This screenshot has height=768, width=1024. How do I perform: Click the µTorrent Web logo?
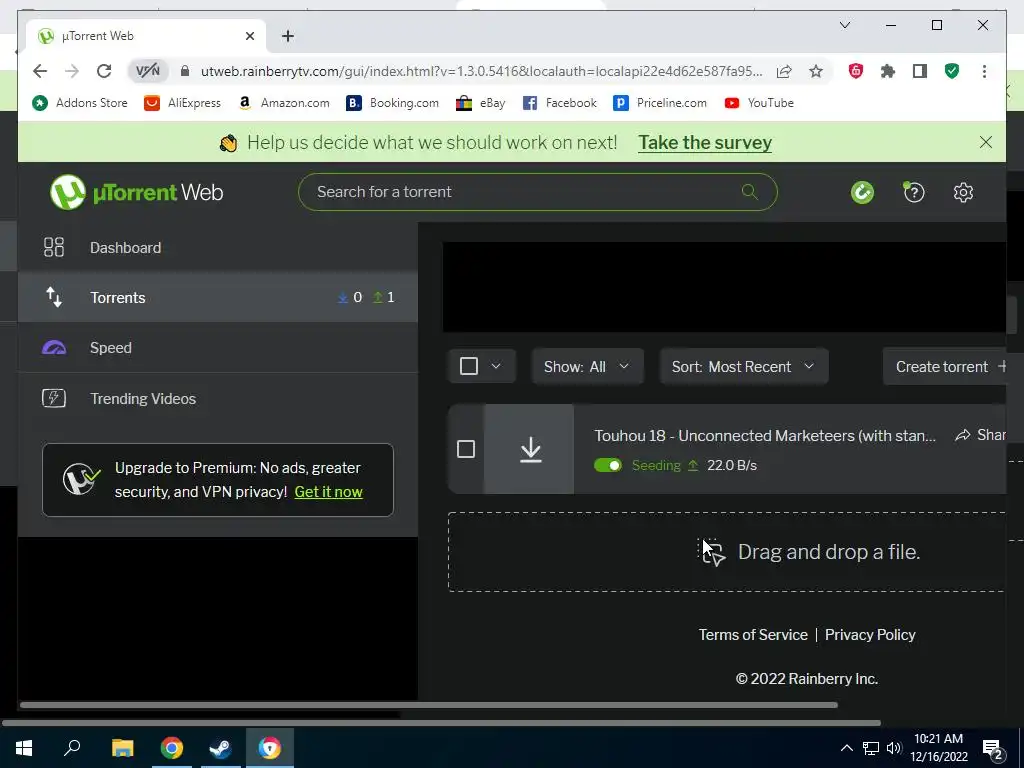click(136, 192)
